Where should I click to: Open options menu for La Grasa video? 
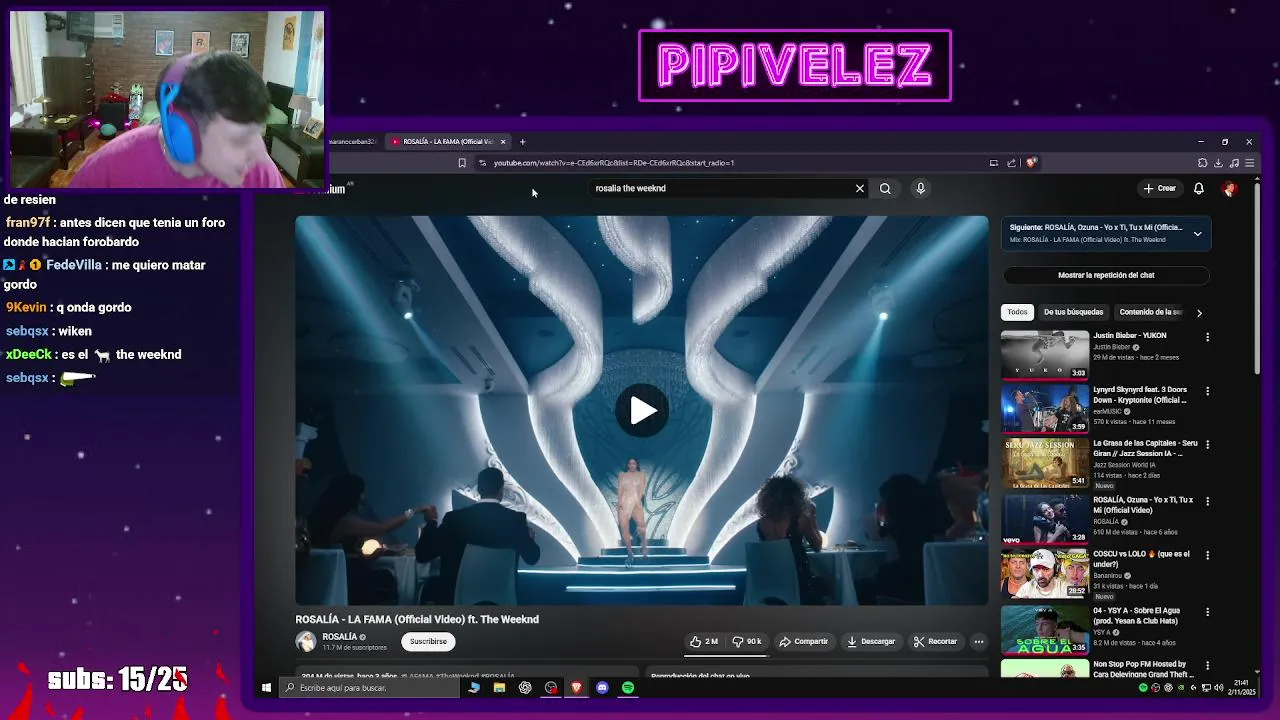[1207, 445]
